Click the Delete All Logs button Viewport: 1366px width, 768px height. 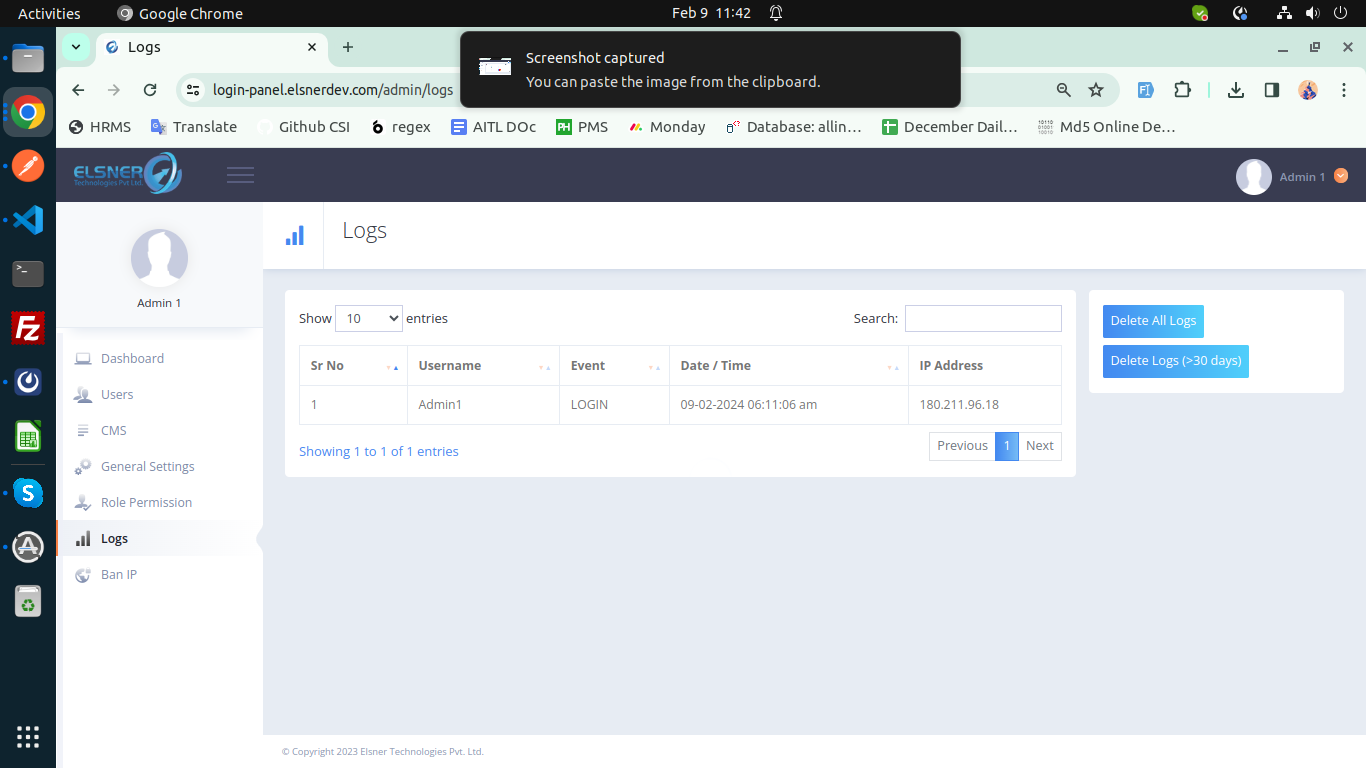[x=1152, y=321]
